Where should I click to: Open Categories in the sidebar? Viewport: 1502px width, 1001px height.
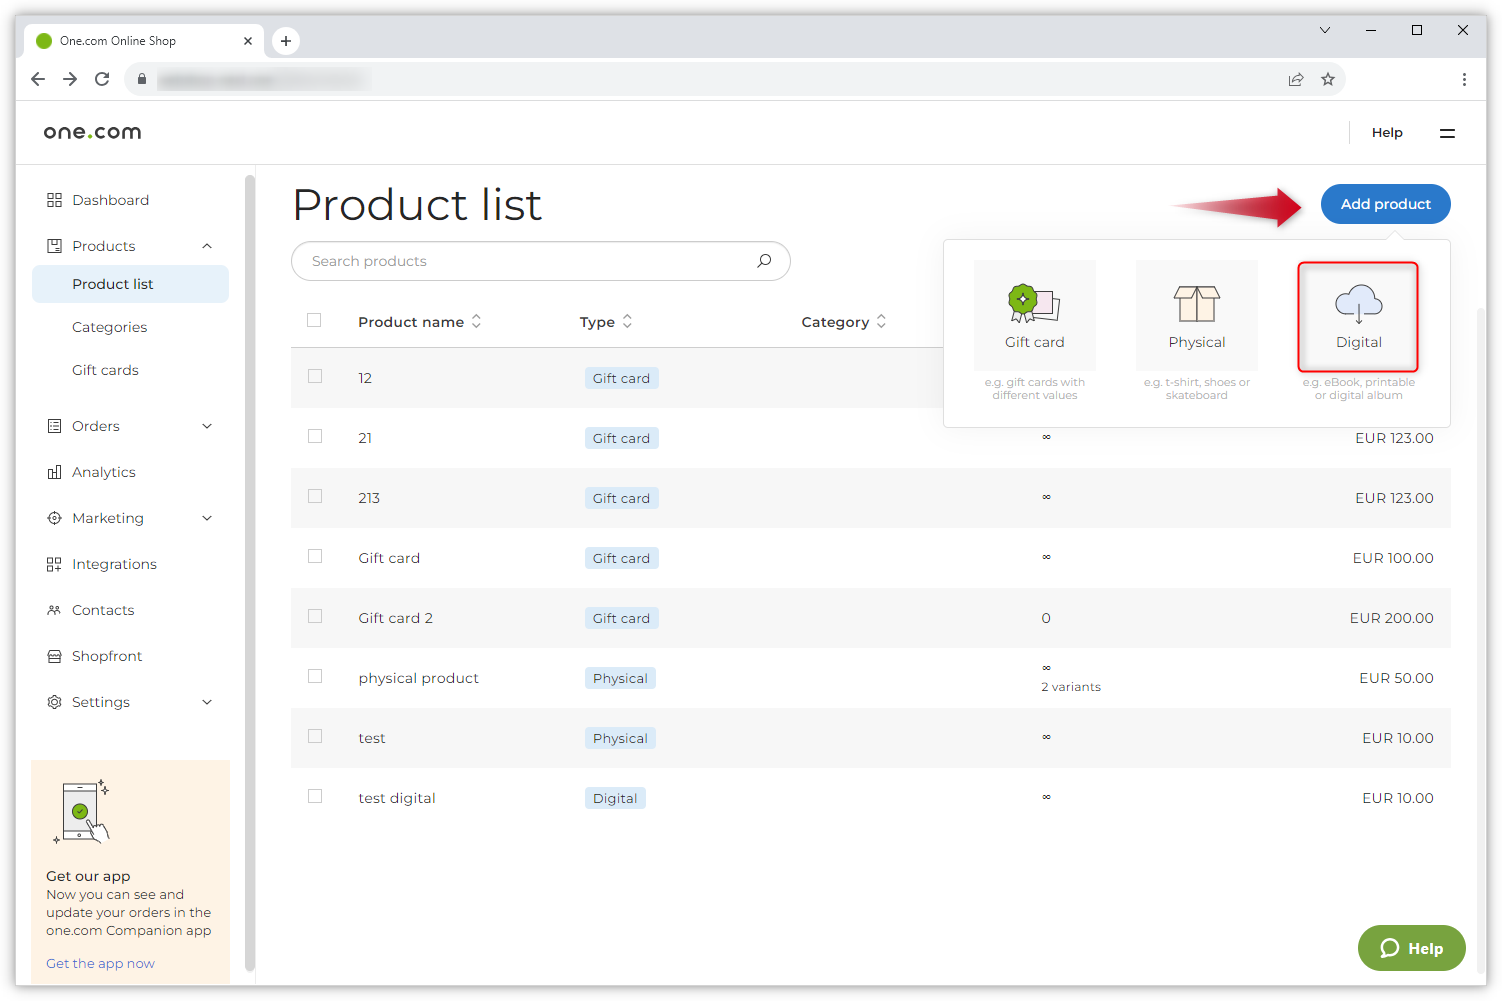click(109, 327)
